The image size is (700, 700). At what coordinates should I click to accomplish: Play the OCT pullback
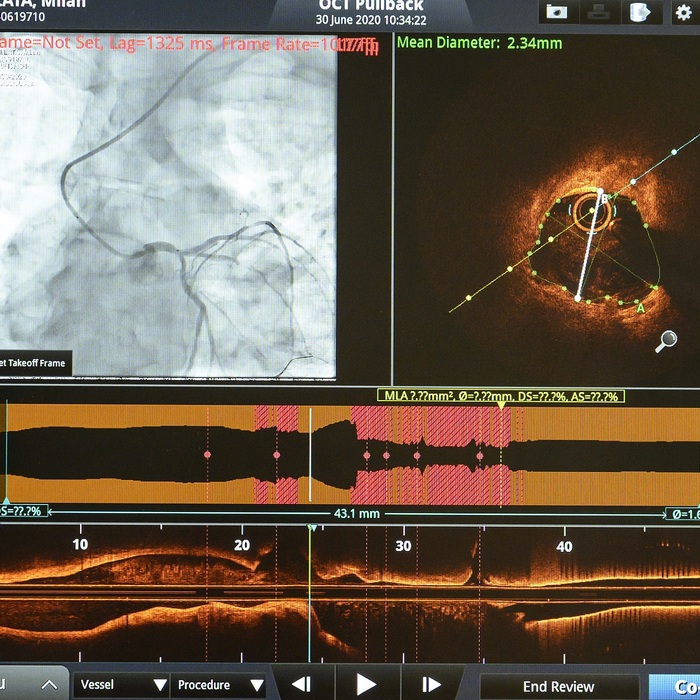[x=366, y=685]
